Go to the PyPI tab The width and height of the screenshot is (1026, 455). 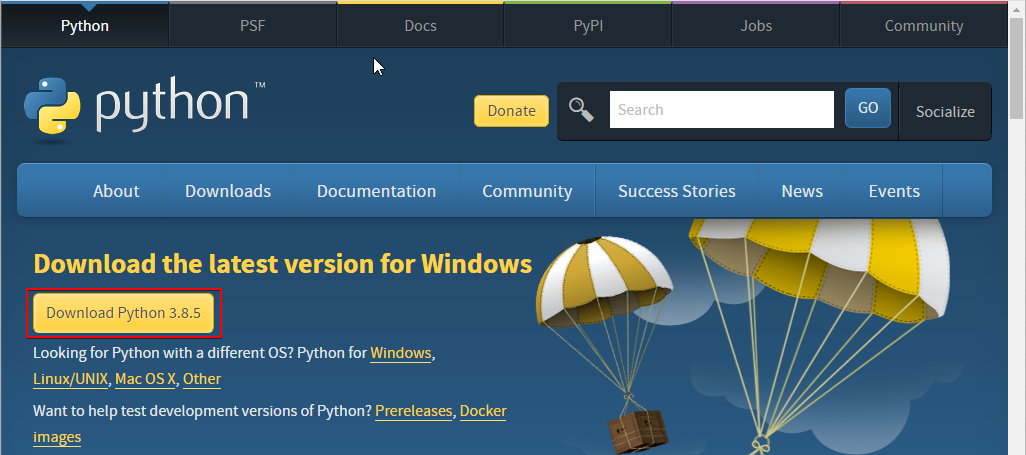tap(588, 26)
